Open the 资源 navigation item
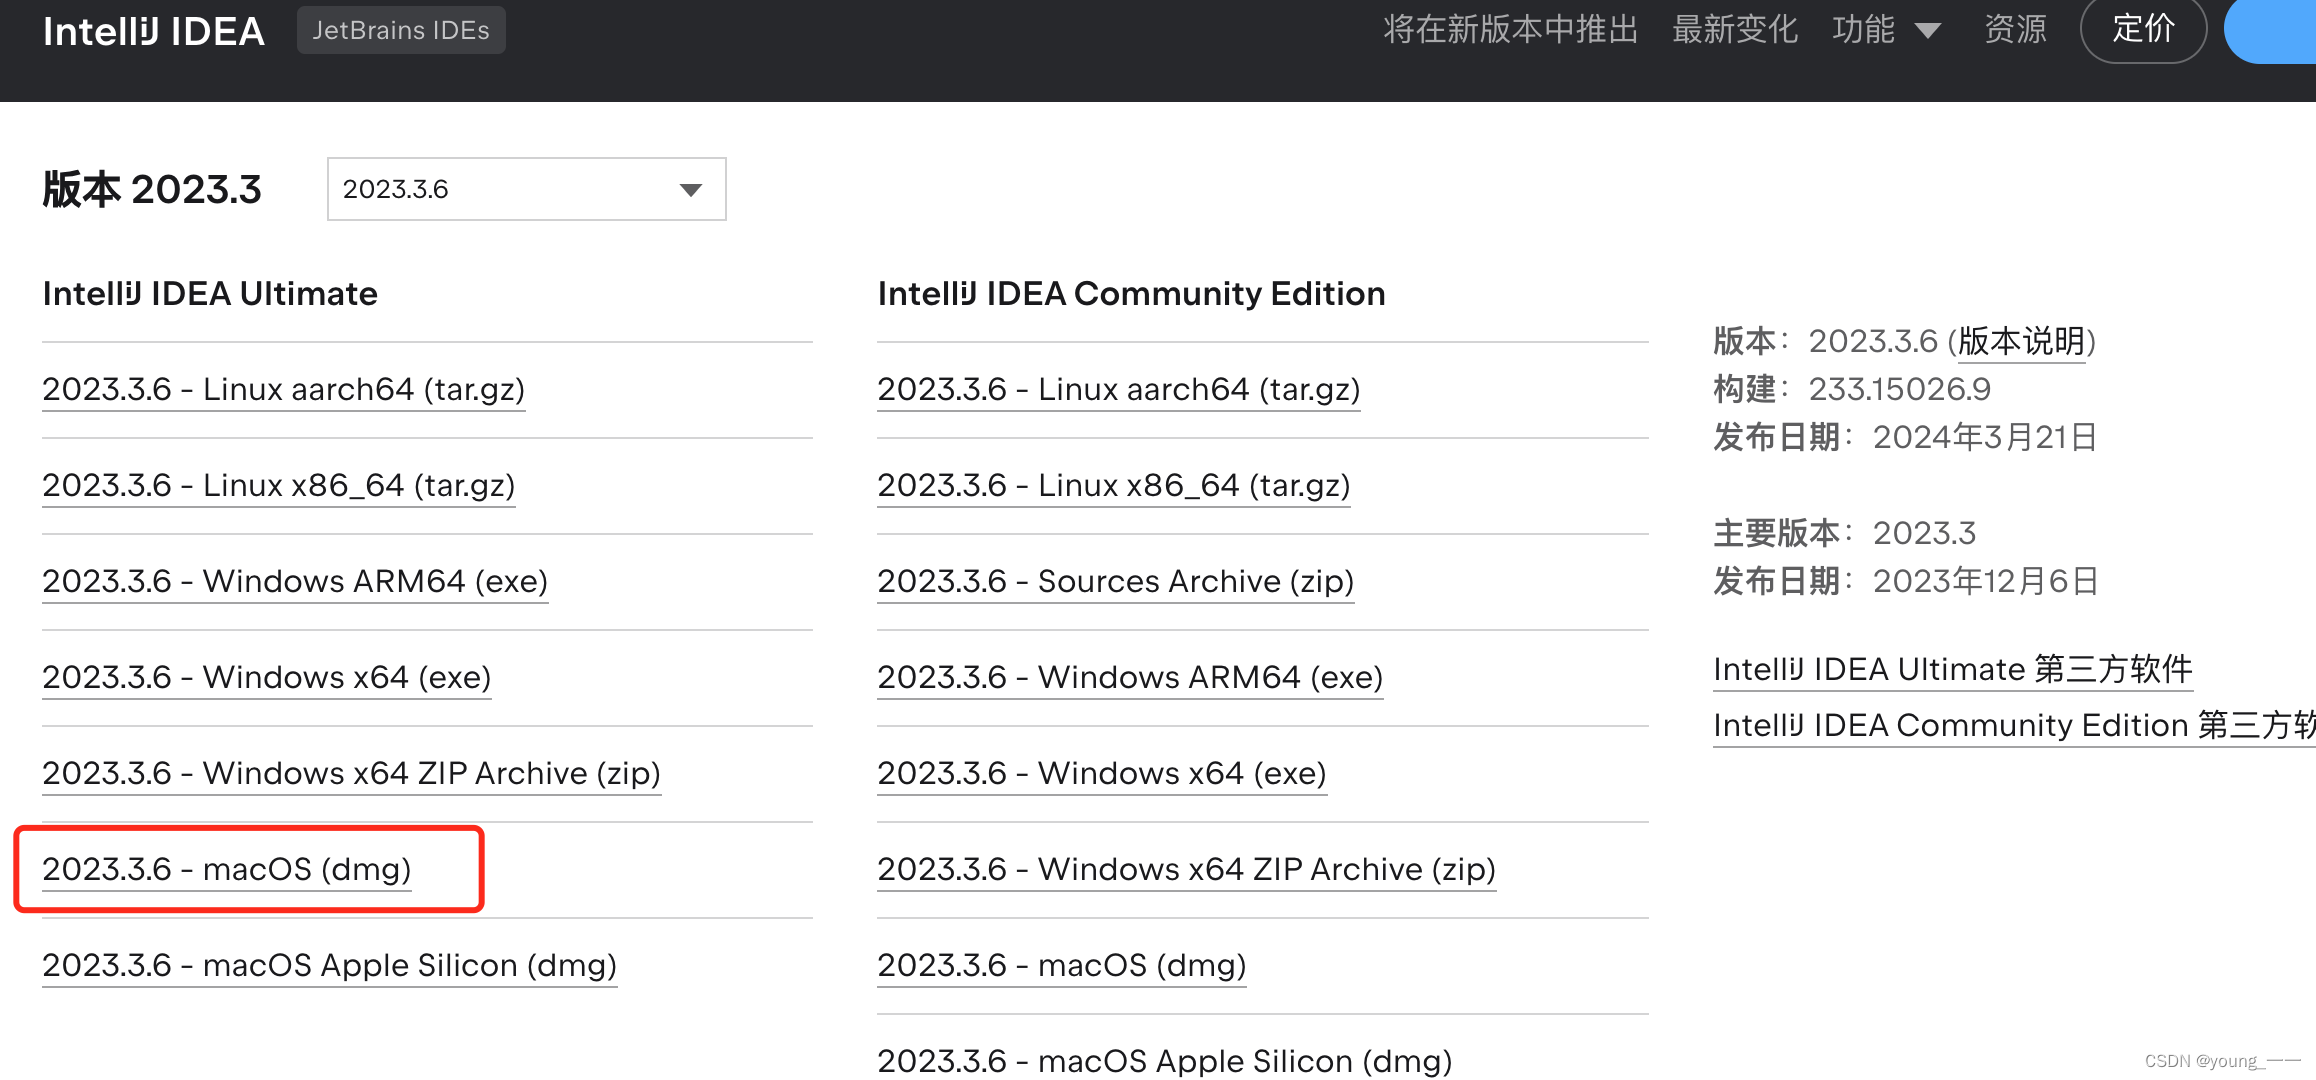This screenshot has height=1080, width=2316. [x=2015, y=30]
